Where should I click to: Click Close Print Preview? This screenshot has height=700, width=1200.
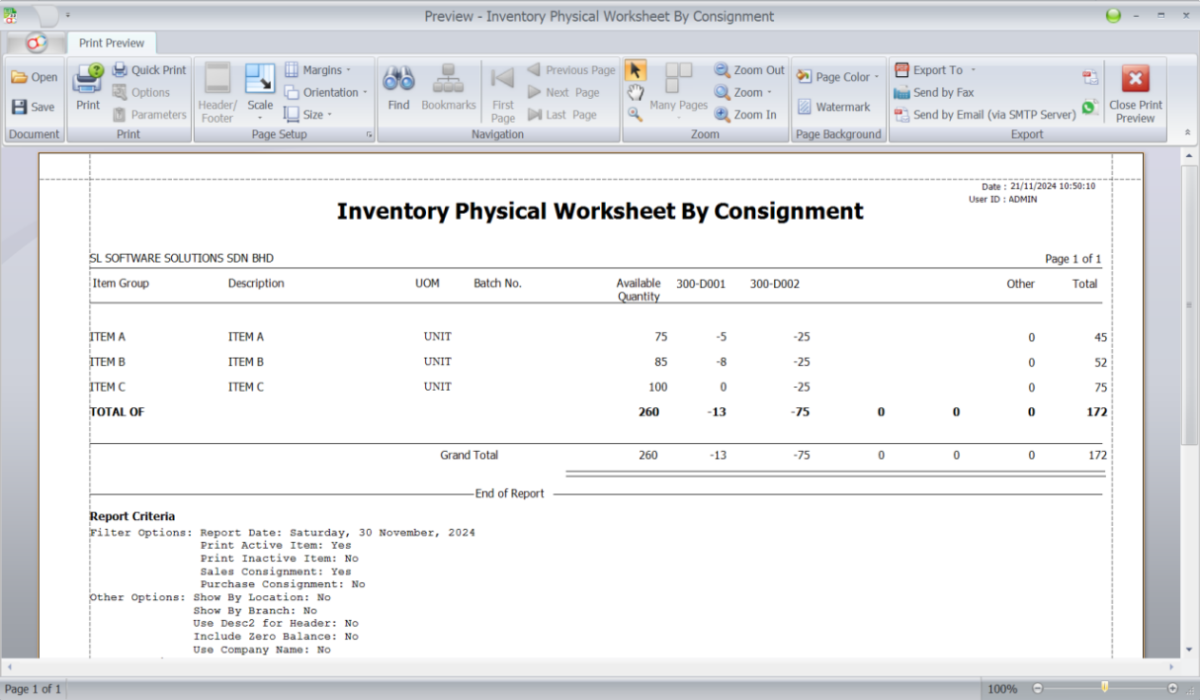[x=1135, y=93]
